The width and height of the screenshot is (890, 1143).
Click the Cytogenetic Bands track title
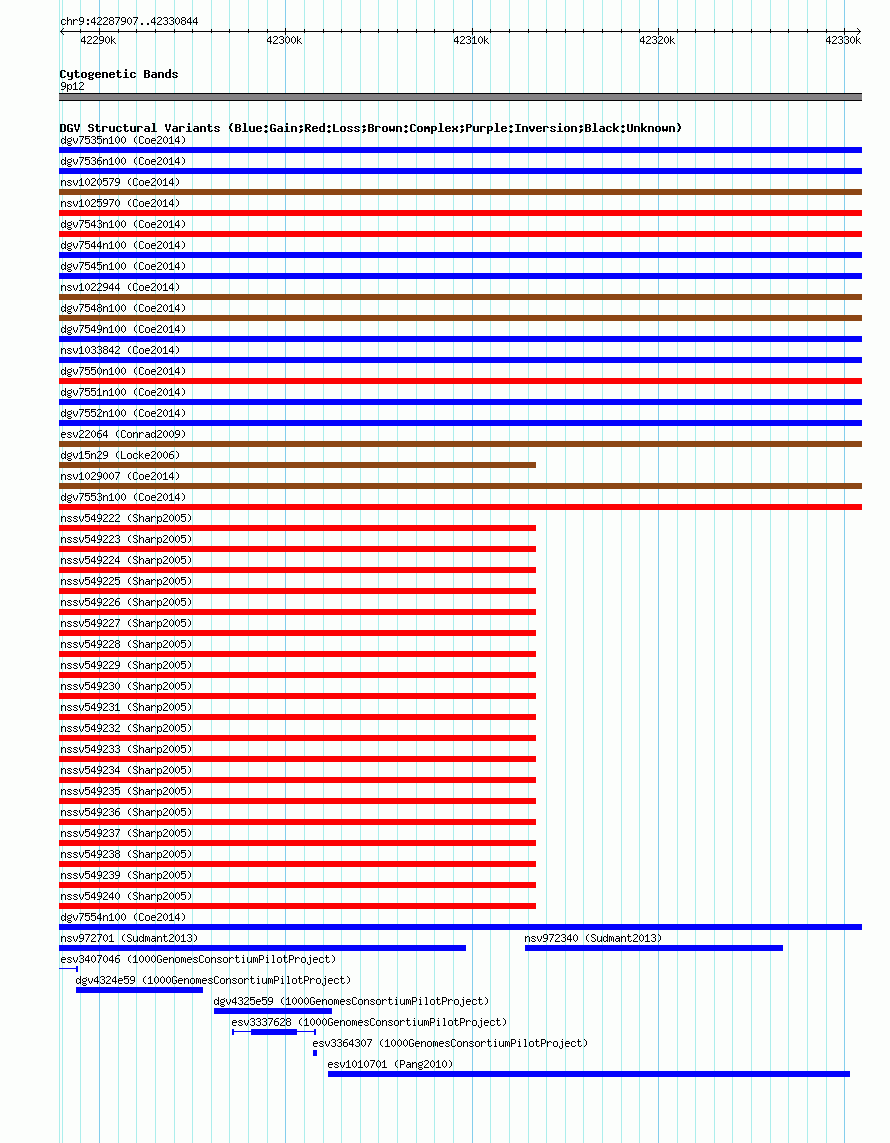[119, 74]
